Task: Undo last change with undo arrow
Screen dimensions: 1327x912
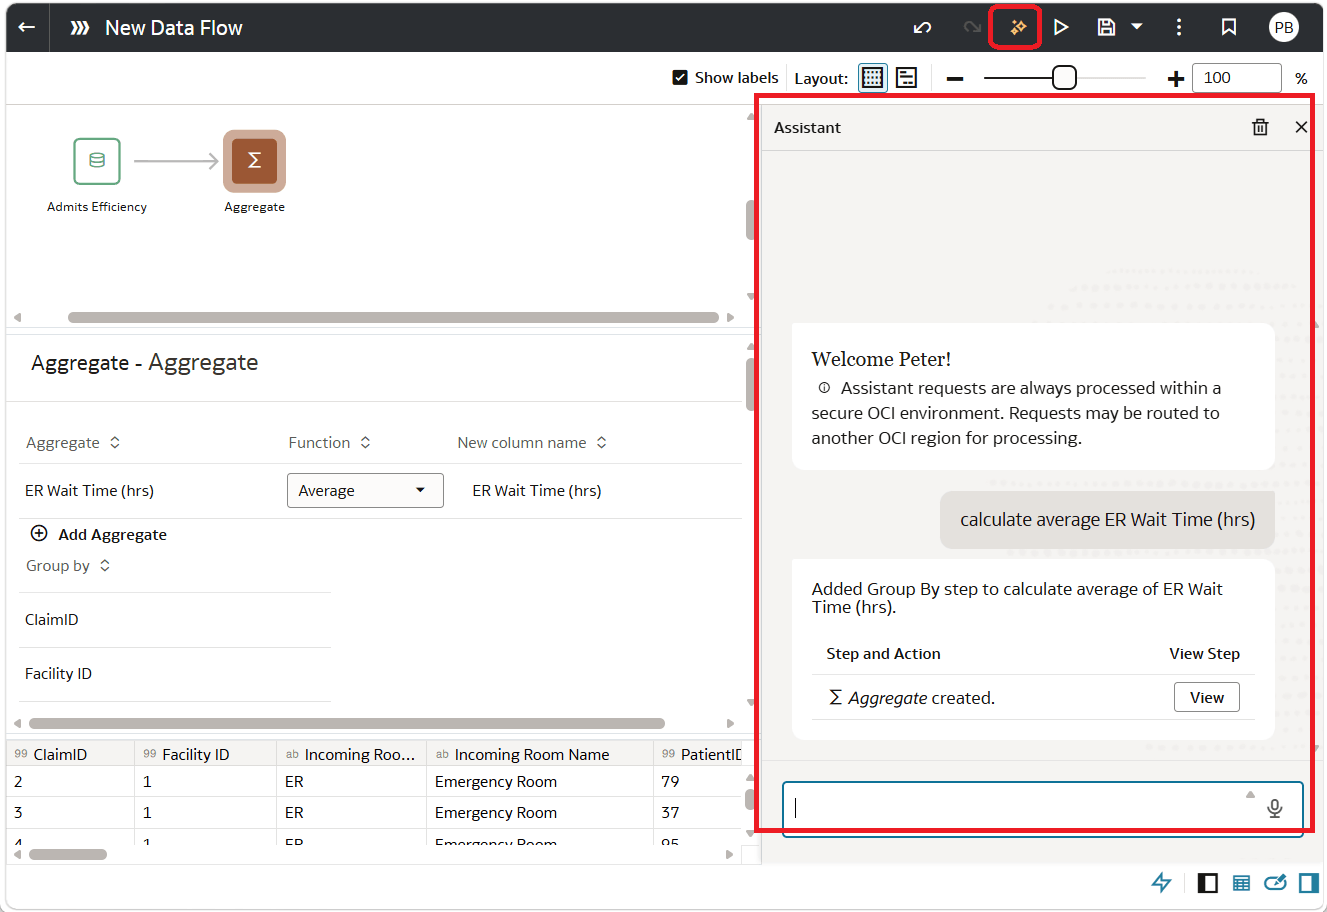Action: (922, 27)
